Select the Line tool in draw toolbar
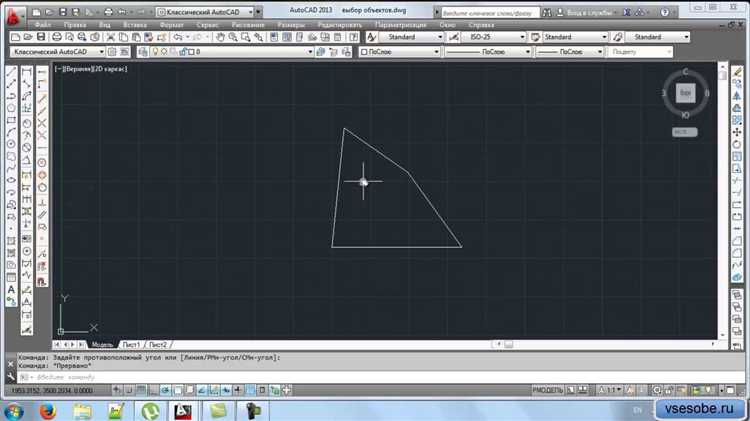This screenshot has height=421, width=750. [x=11, y=72]
